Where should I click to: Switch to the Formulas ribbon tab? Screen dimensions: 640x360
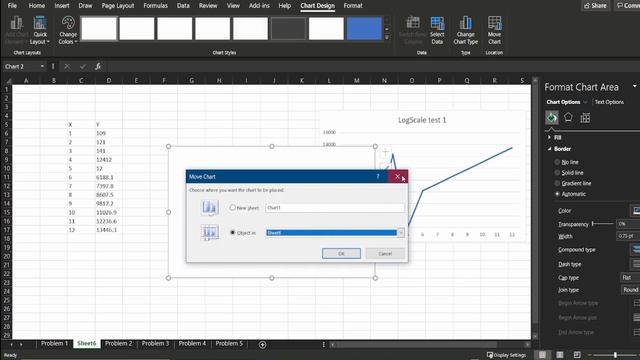(x=156, y=6)
